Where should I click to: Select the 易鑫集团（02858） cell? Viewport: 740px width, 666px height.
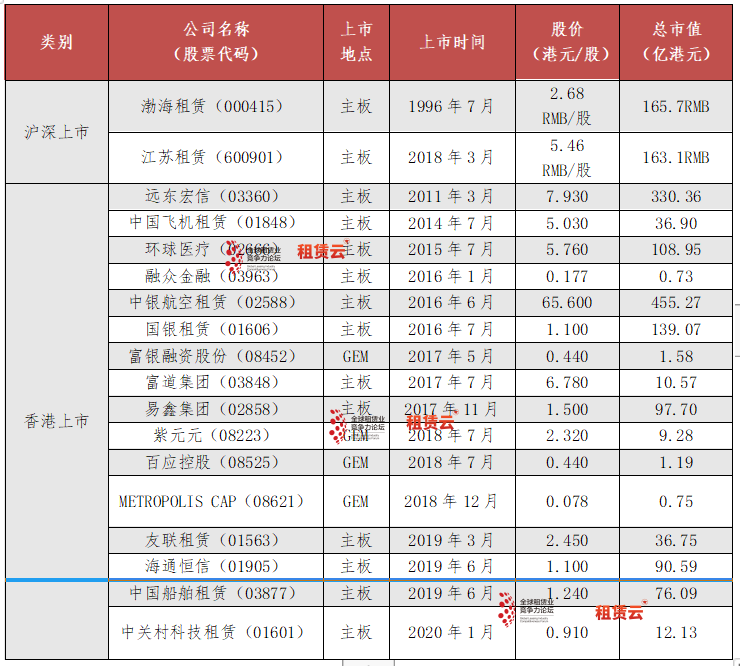(x=216, y=409)
